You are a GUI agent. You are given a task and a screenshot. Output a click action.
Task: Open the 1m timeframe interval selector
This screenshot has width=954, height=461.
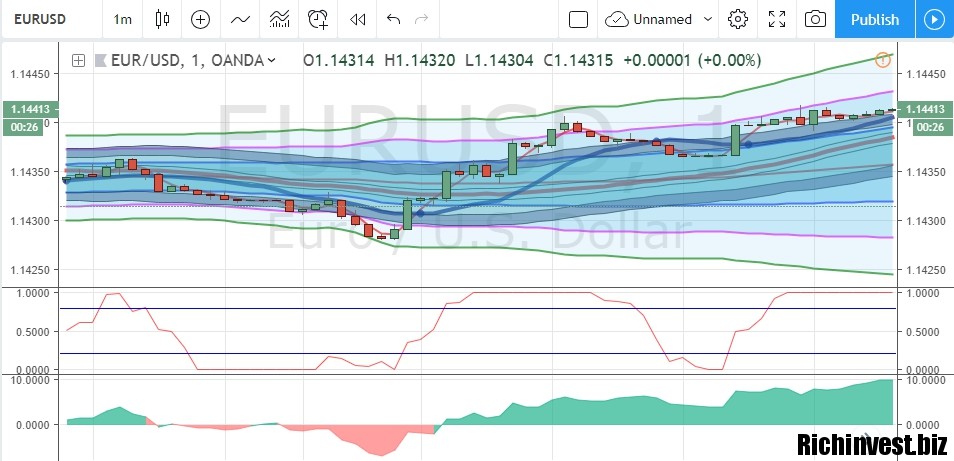[122, 19]
